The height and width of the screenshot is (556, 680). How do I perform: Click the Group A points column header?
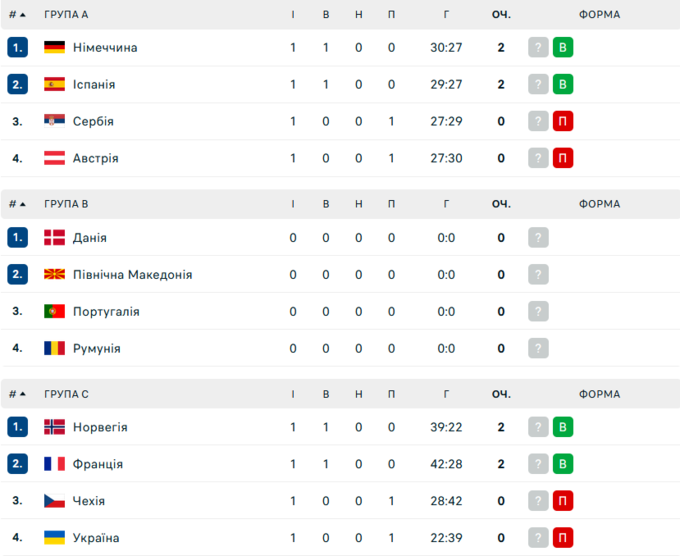tap(501, 15)
